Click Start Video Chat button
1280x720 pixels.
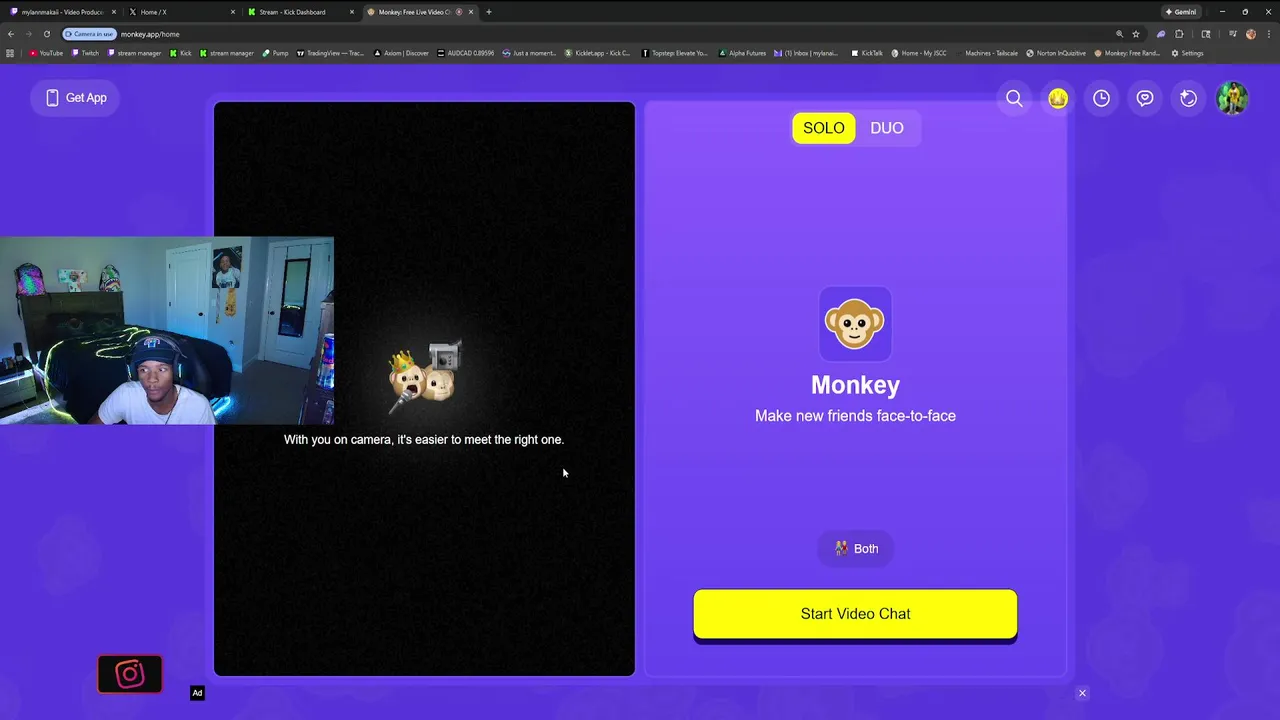pos(855,614)
